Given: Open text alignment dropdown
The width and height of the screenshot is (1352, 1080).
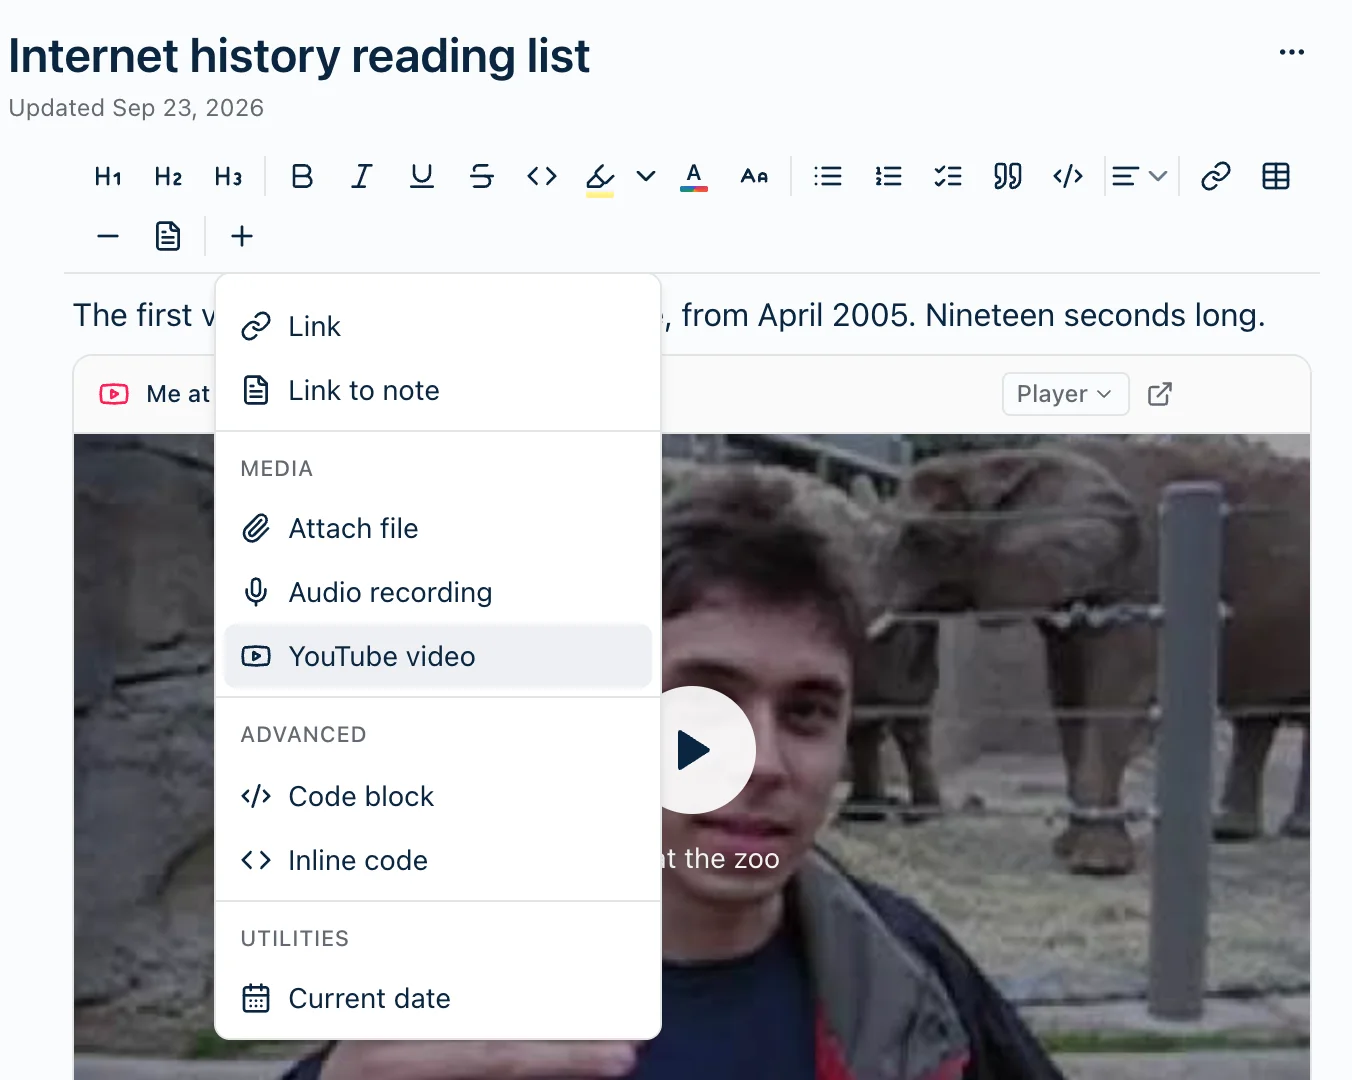Looking at the screenshot, I should (1140, 177).
